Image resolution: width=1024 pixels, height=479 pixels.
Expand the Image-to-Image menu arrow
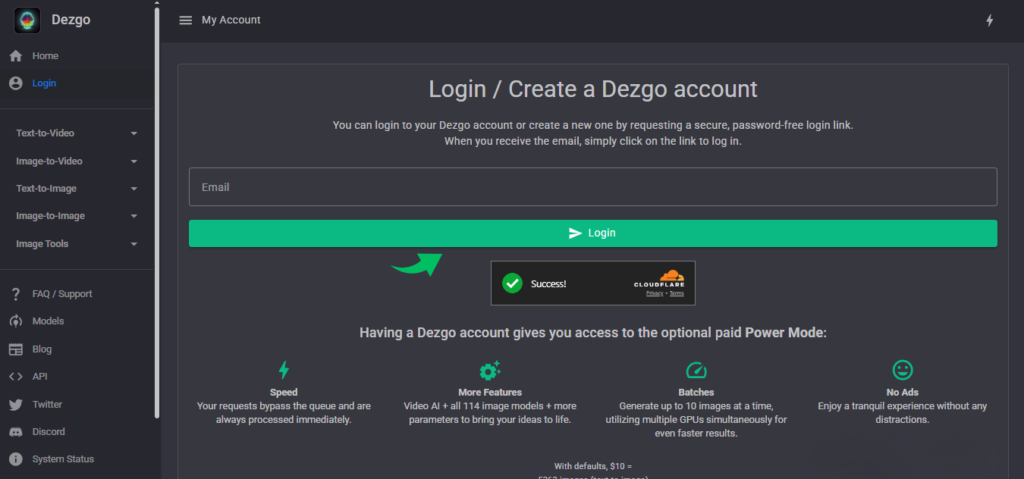134,216
